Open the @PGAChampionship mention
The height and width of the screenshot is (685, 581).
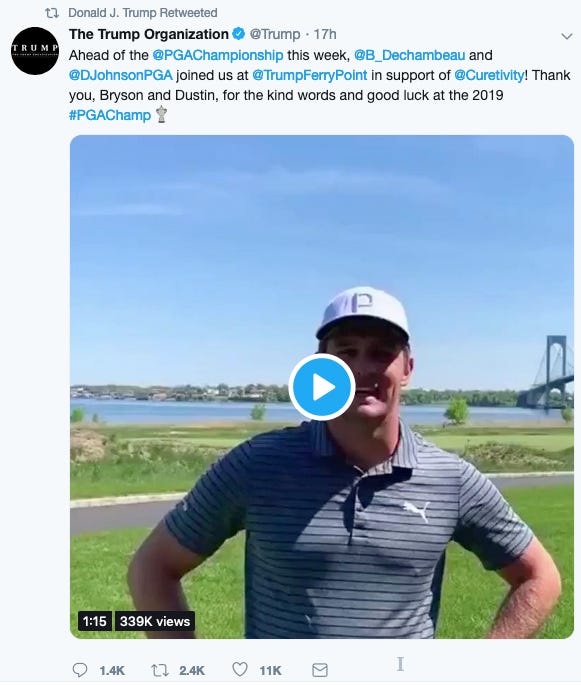(218, 55)
